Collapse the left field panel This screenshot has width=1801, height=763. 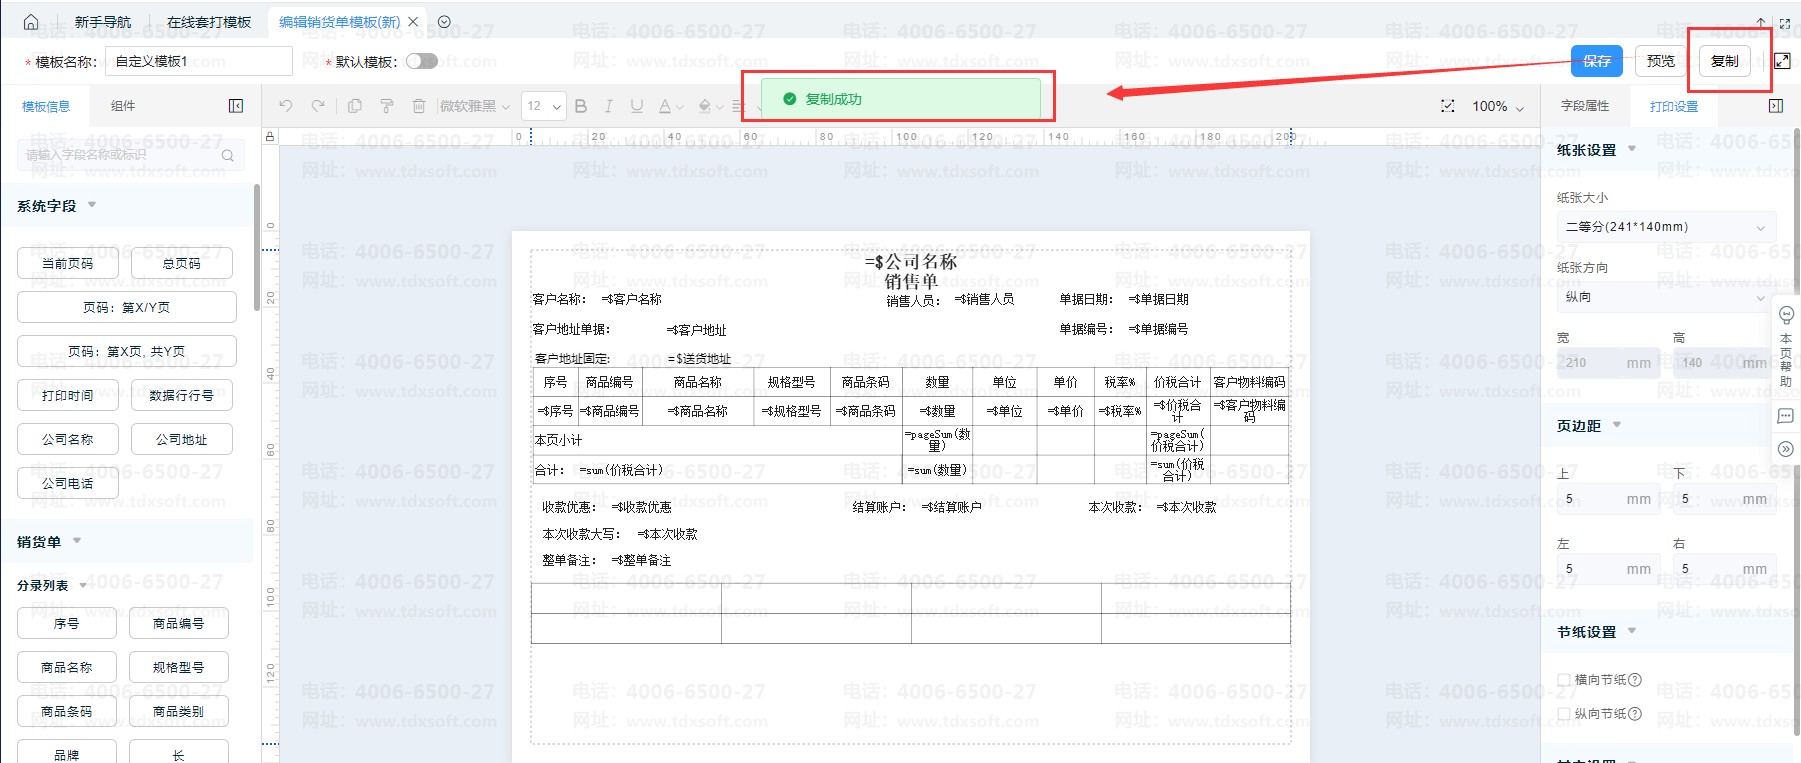pyautogui.click(x=236, y=106)
